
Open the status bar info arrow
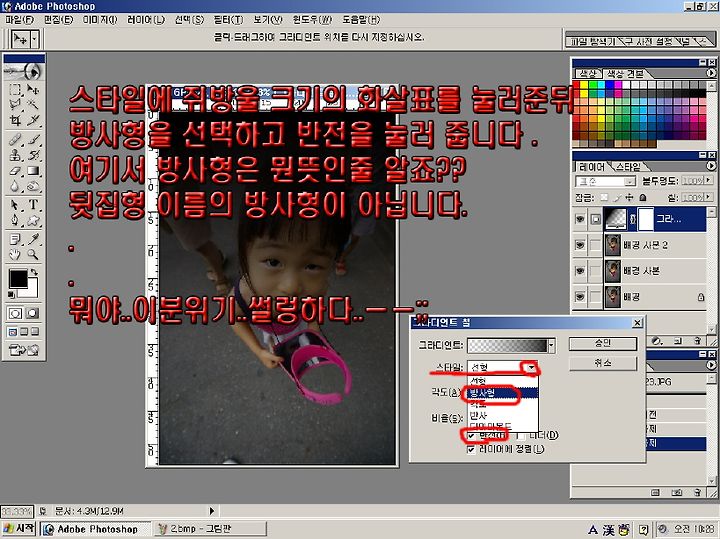(212, 511)
